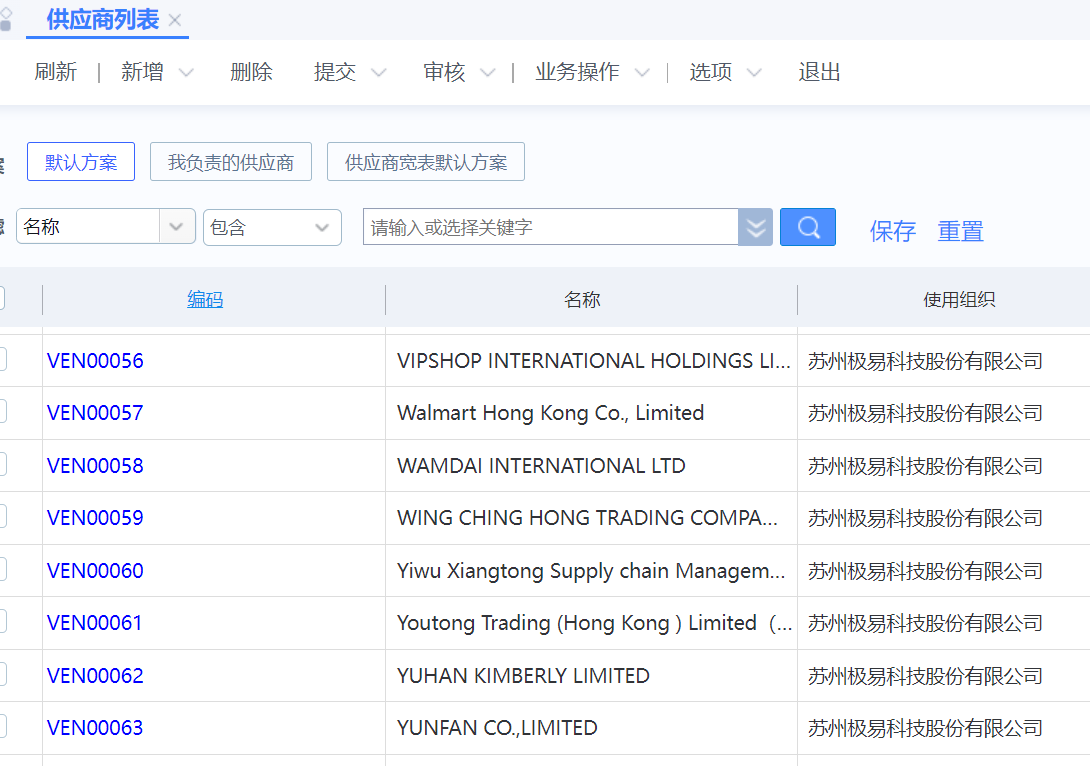Open supplier VEN00058
Viewport: 1090px width, 766px height.
tap(95, 466)
